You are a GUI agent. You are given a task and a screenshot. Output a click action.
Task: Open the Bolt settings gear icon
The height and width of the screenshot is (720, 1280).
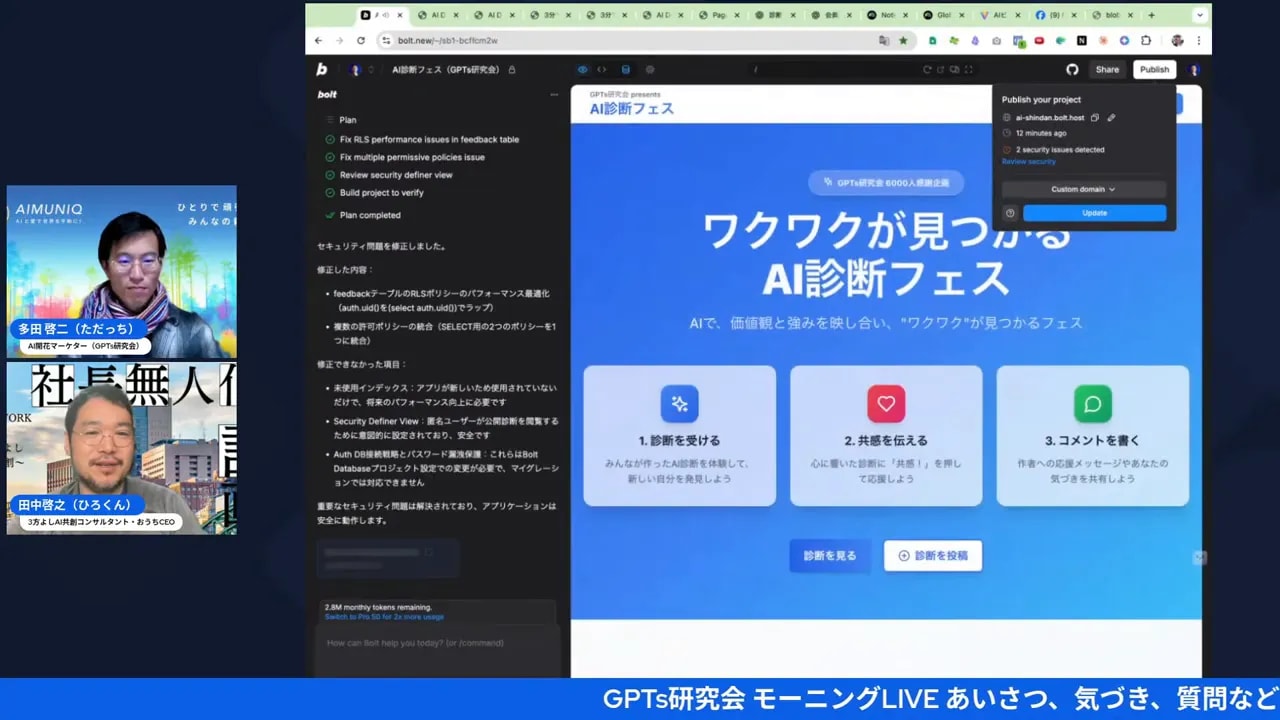pos(650,69)
